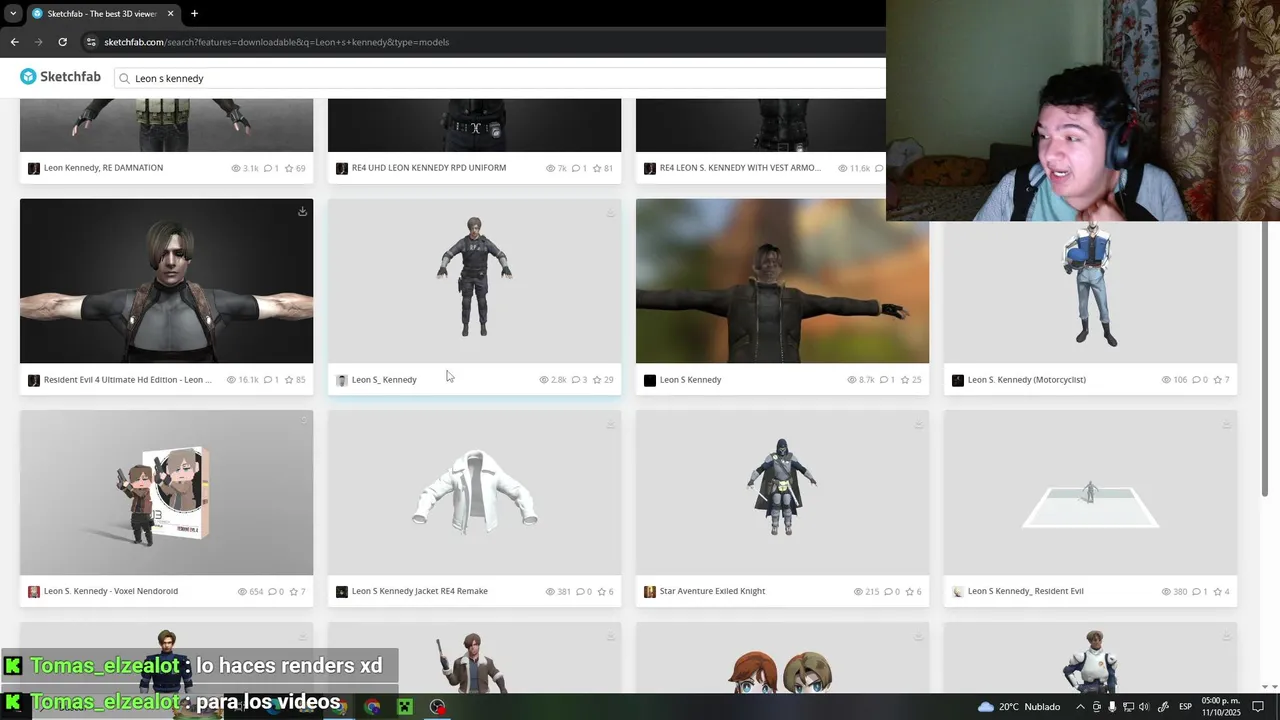Click the ESP language indicator
The image size is (1280, 720).
[x=1185, y=706]
